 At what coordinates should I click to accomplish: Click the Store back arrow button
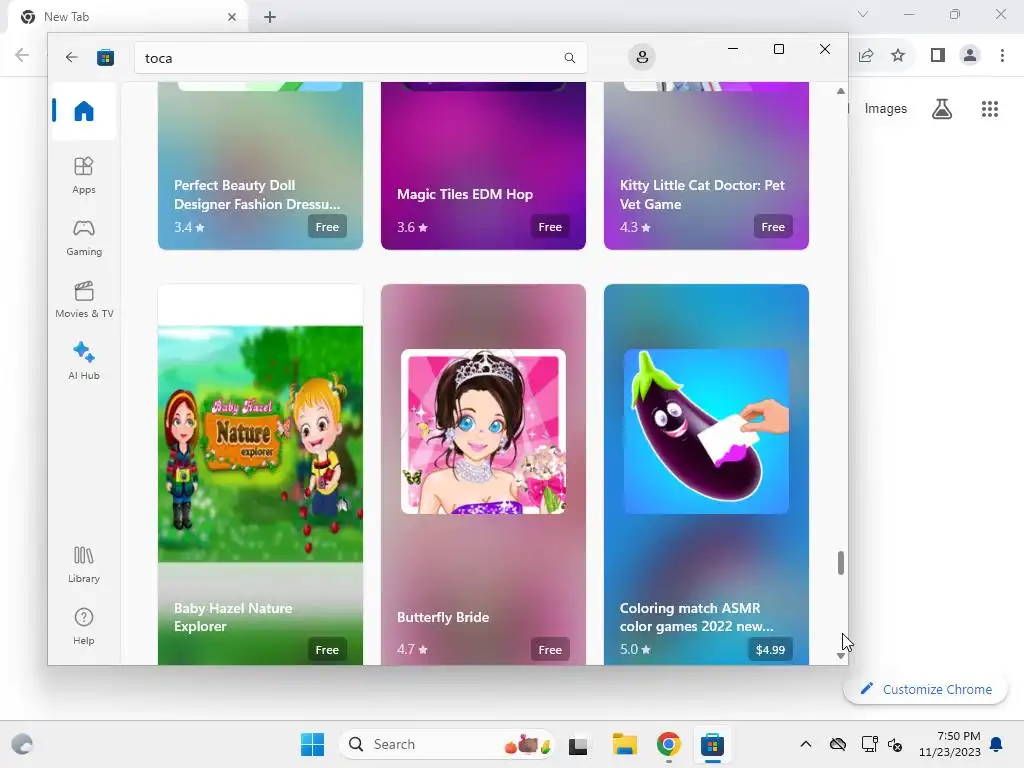72,57
